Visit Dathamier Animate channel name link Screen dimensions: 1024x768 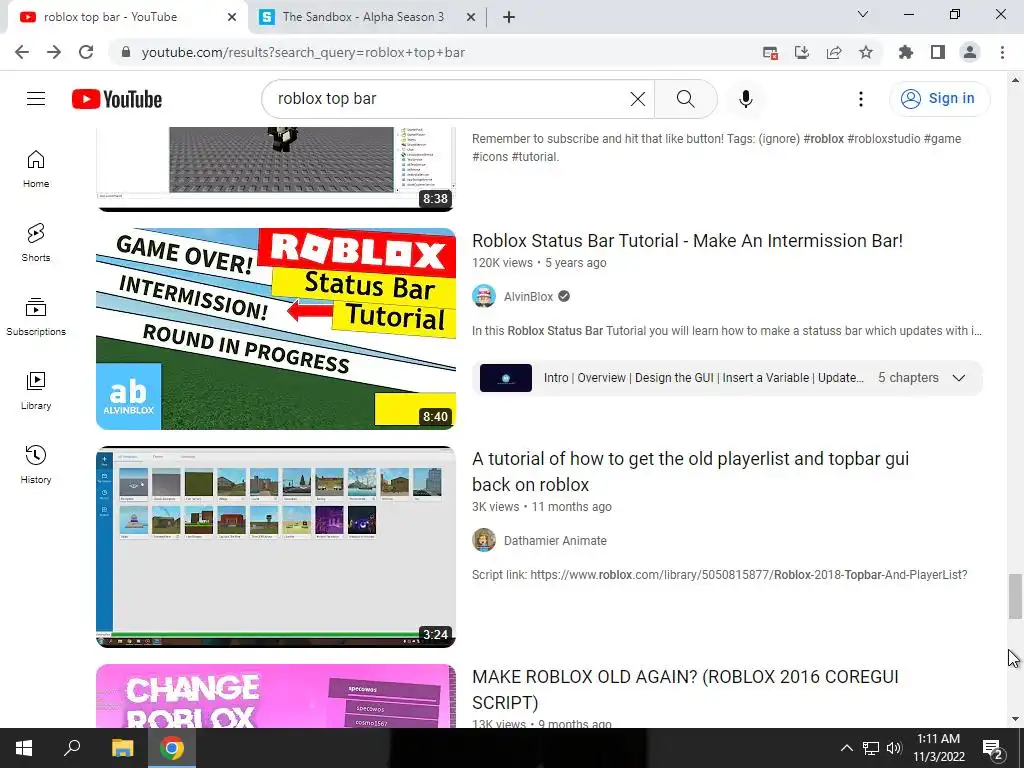[x=555, y=541]
